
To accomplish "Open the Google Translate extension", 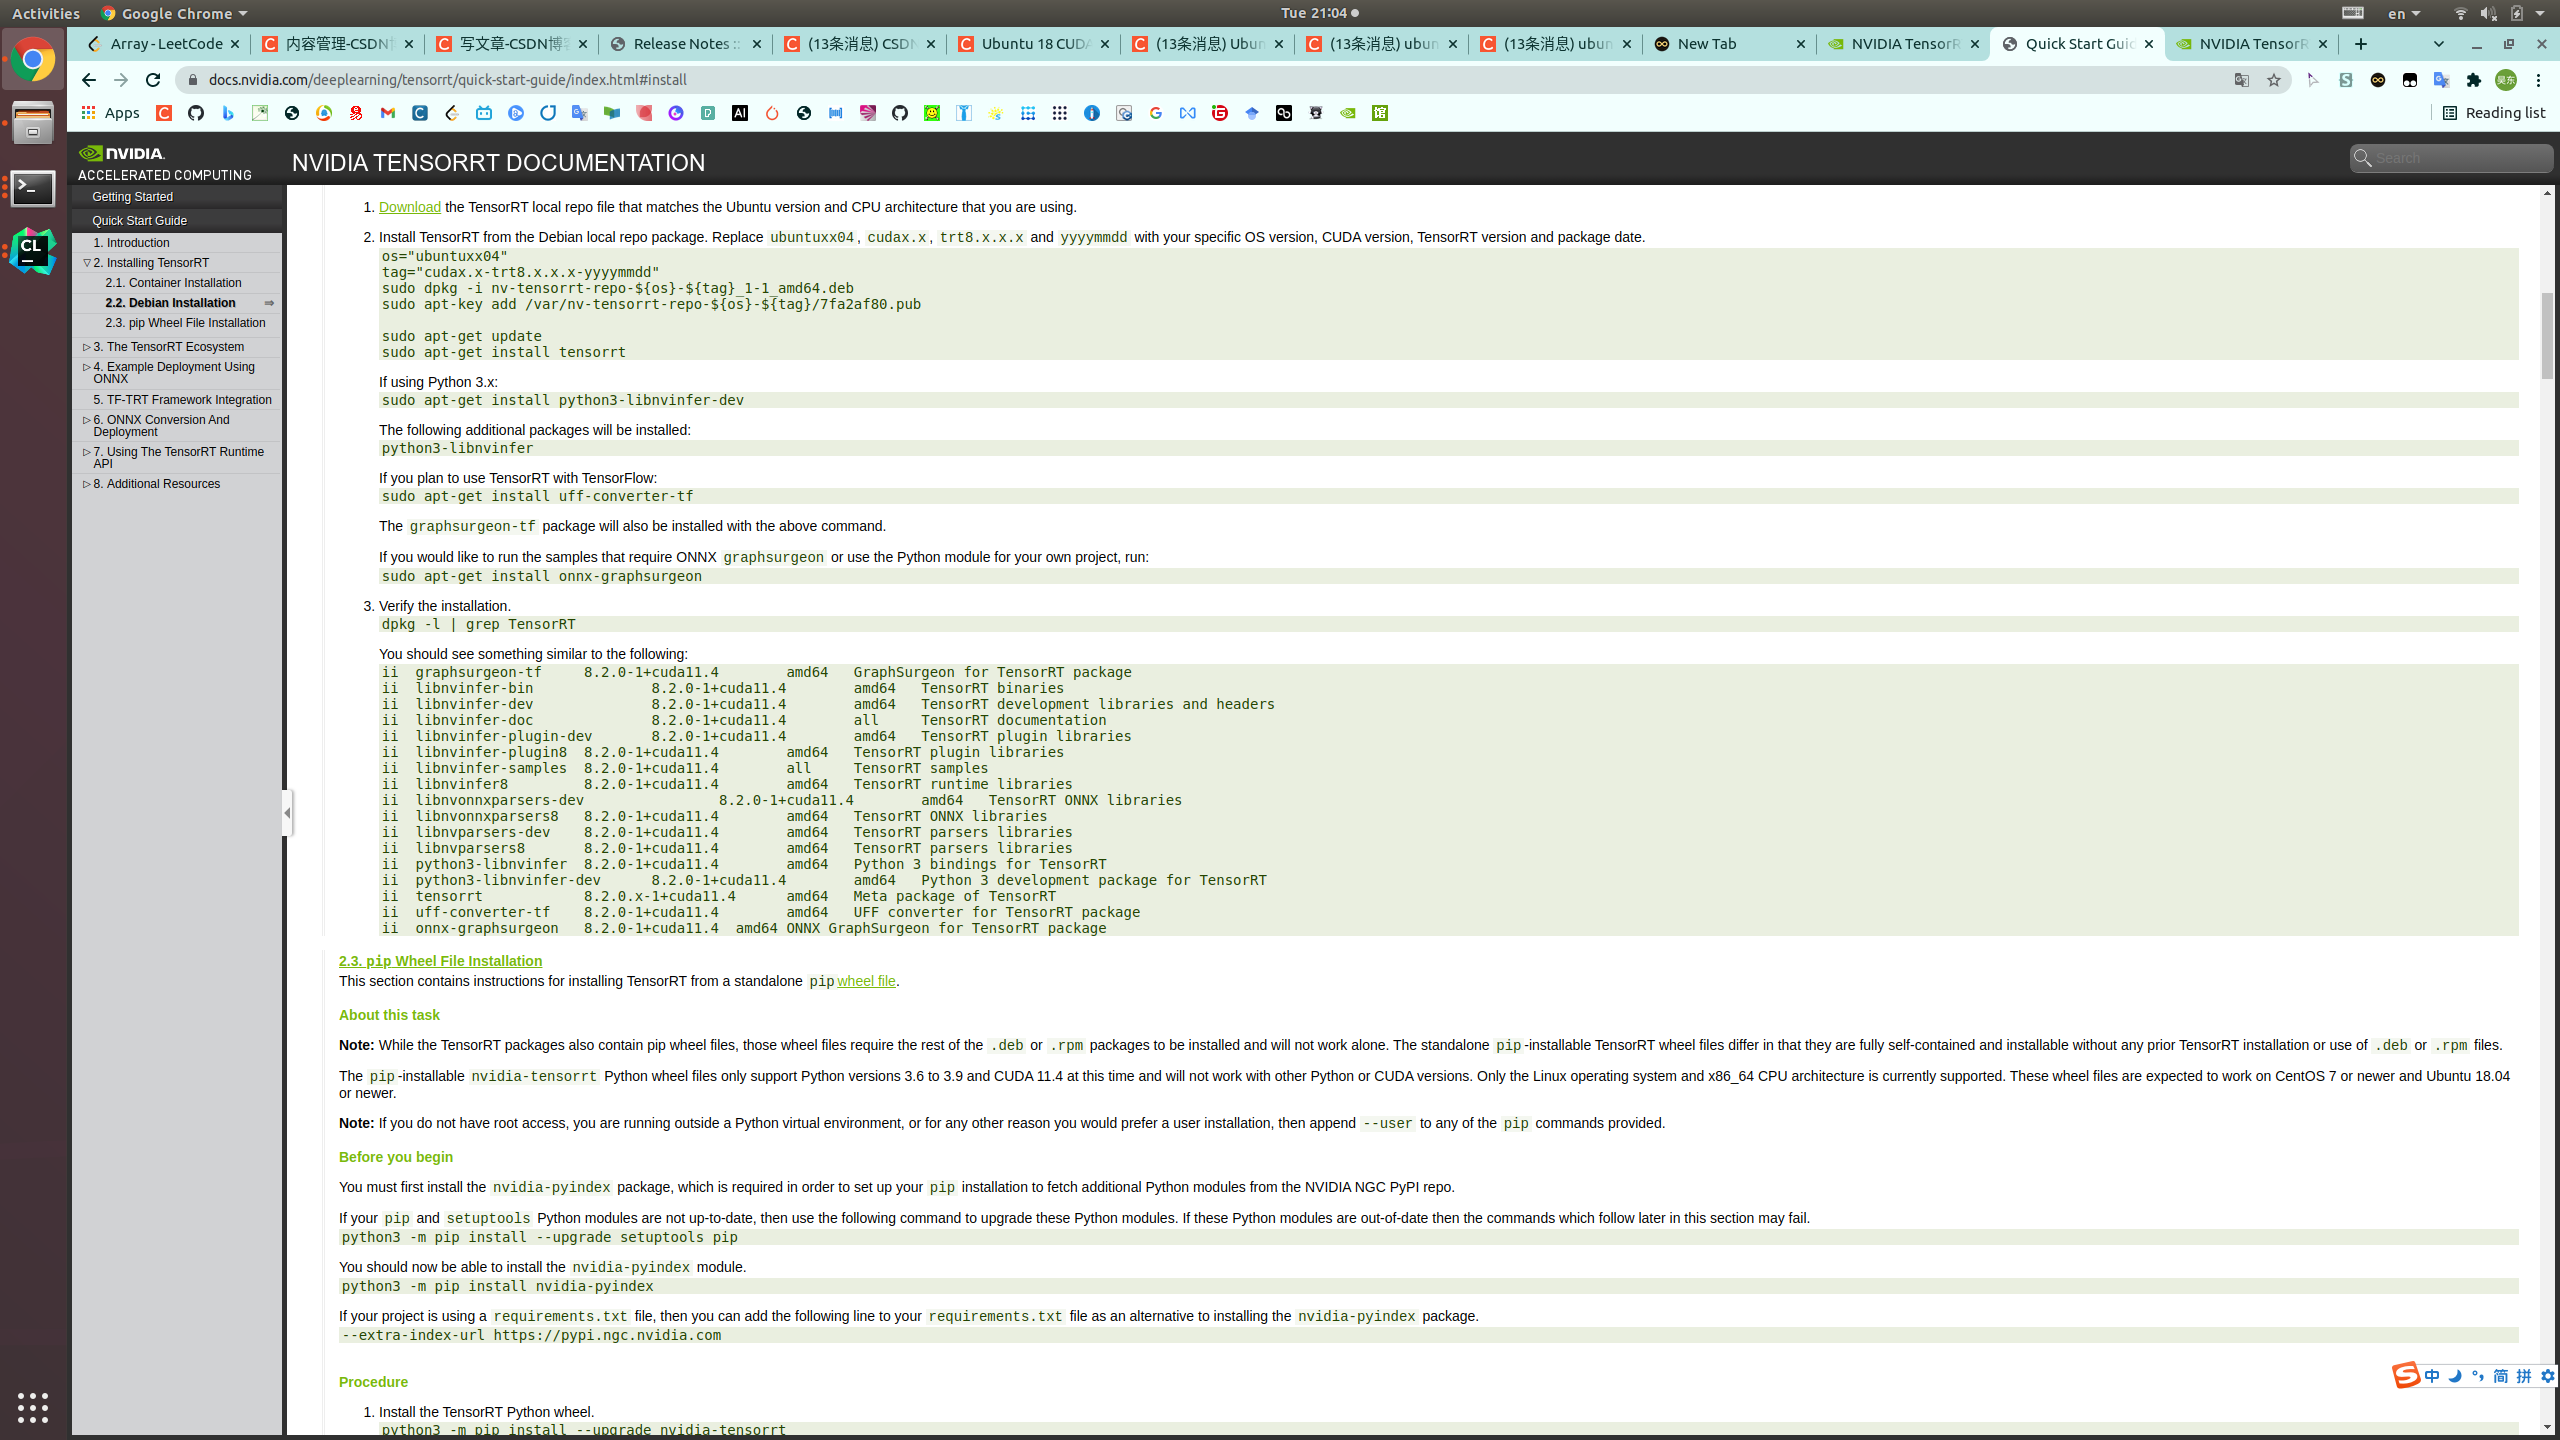I will pos(2442,80).
